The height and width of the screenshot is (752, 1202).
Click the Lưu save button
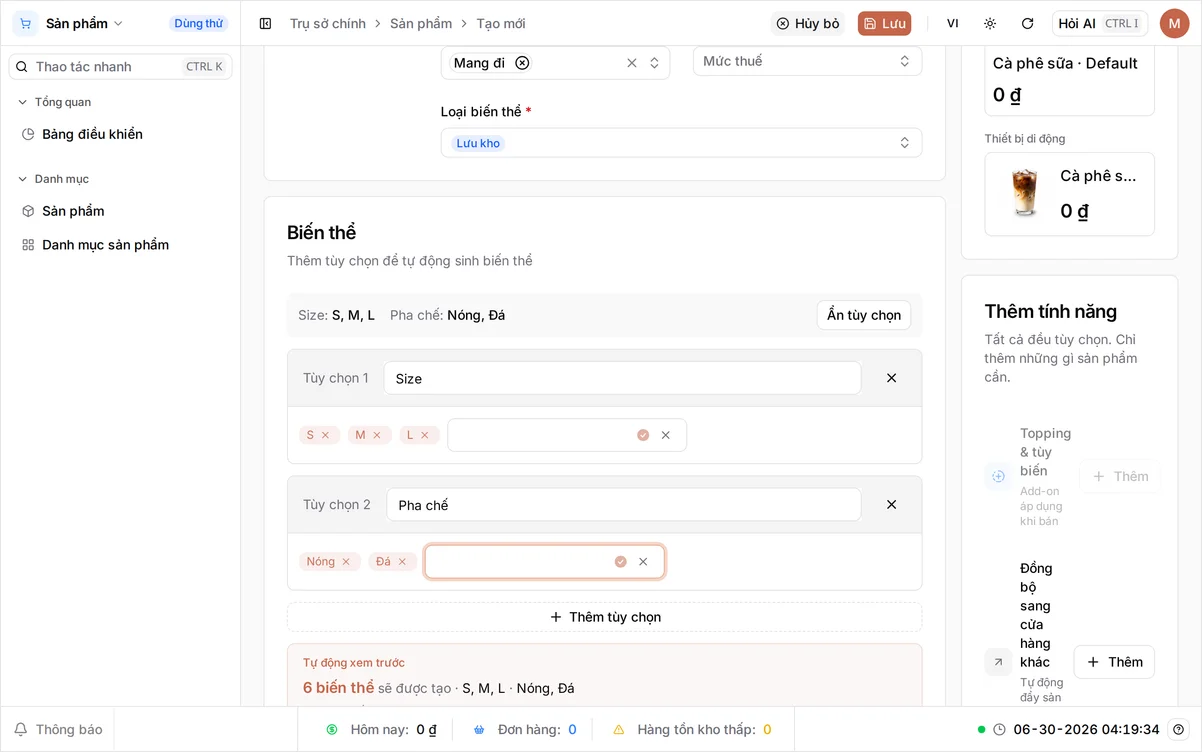tap(884, 23)
